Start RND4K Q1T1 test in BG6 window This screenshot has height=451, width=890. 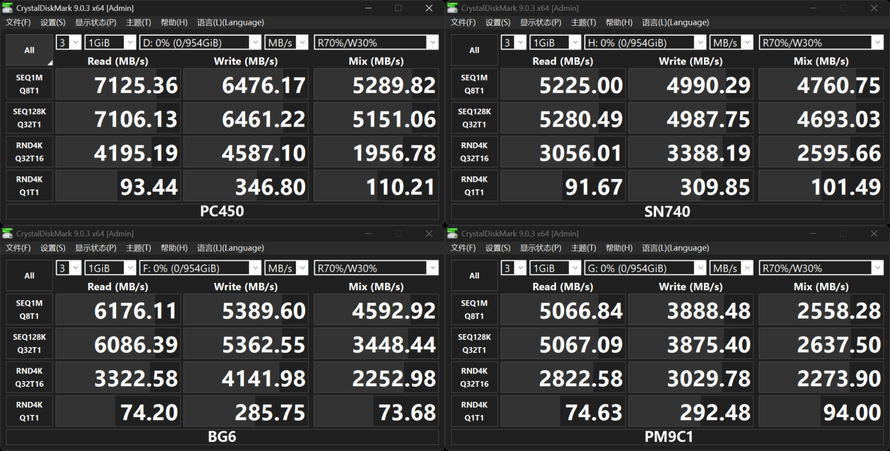click(30, 412)
